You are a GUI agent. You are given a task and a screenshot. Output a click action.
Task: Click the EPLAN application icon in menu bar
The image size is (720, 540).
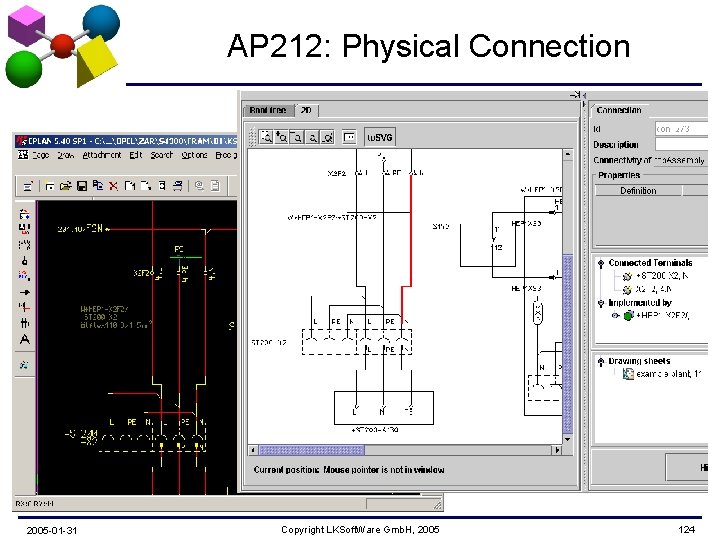pos(23,155)
